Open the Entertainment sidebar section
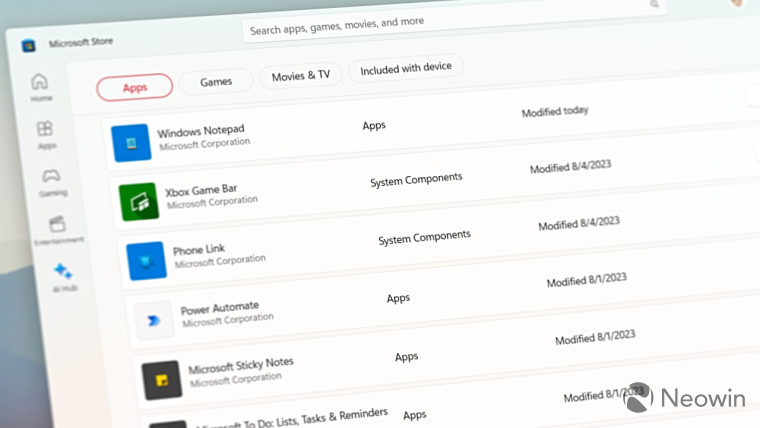Viewport: 760px width, 428px height. click(x=57, y=226)
